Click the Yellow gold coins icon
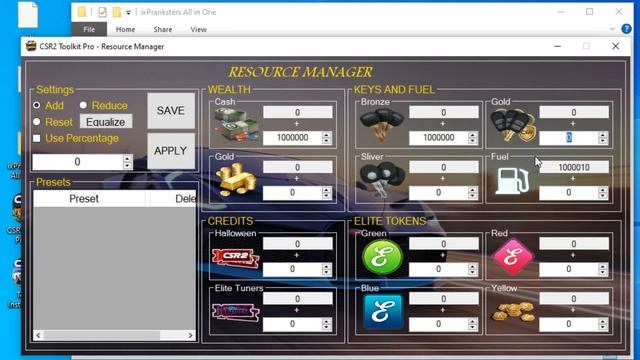The image size is (640, 360). (513, 312)
